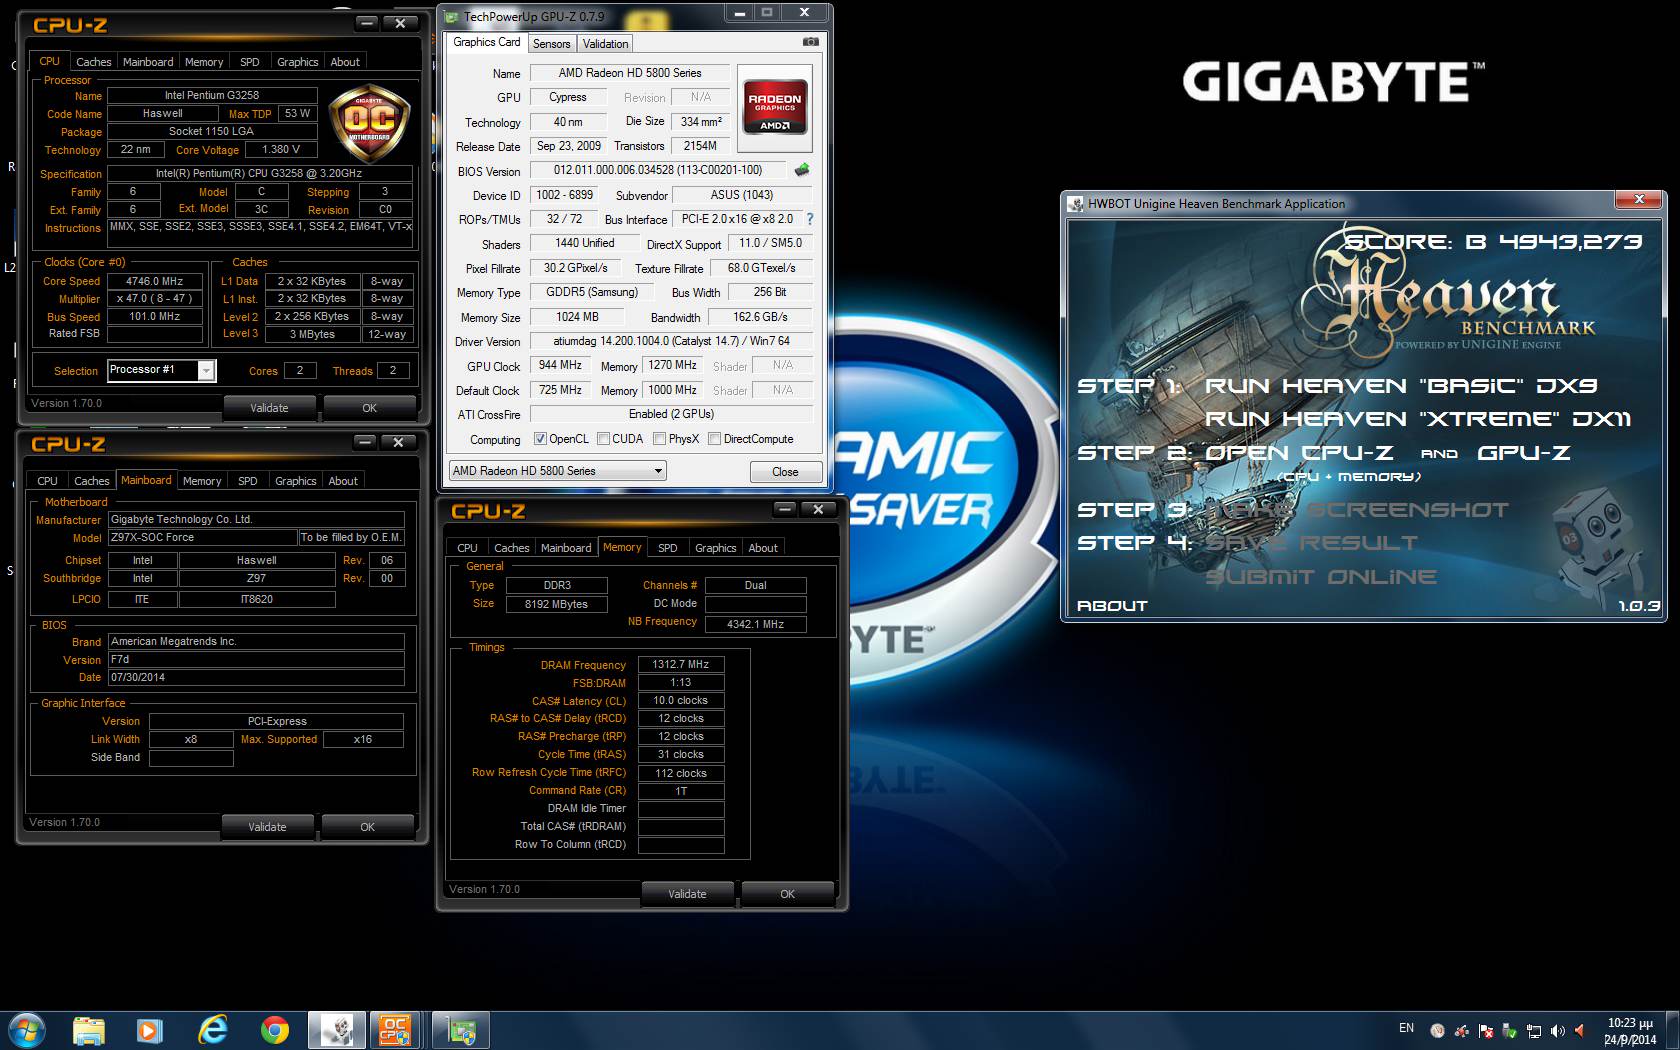Click the Close button in GPU-Z
This screenshot has width=1680, height=1050.
(785, 472)
